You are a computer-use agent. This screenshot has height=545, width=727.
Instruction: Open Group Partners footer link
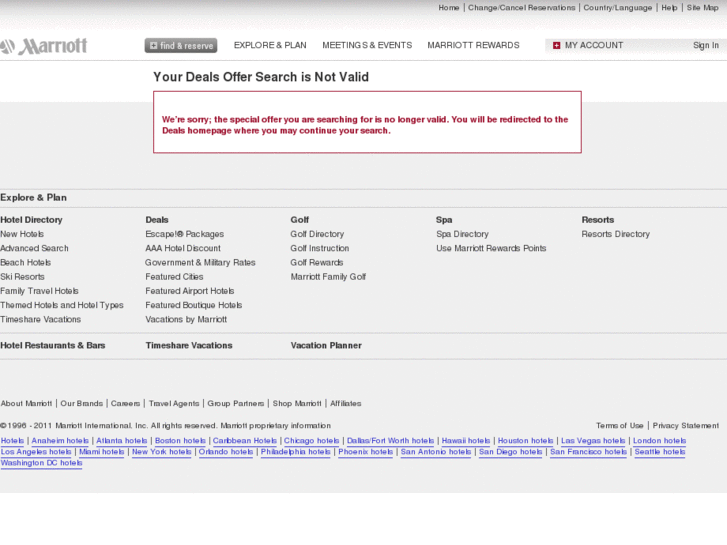click(x=236, y=404)
